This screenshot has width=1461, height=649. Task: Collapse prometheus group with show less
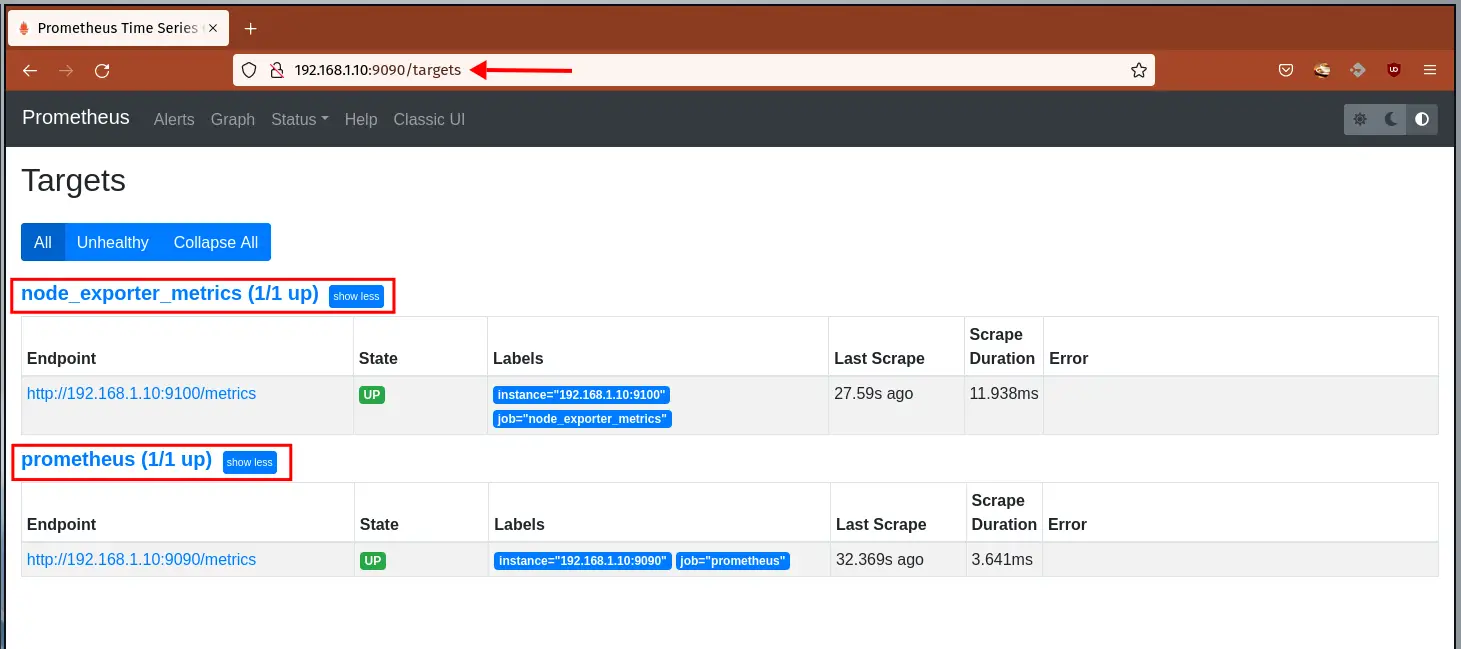click(x=250, y=462)
